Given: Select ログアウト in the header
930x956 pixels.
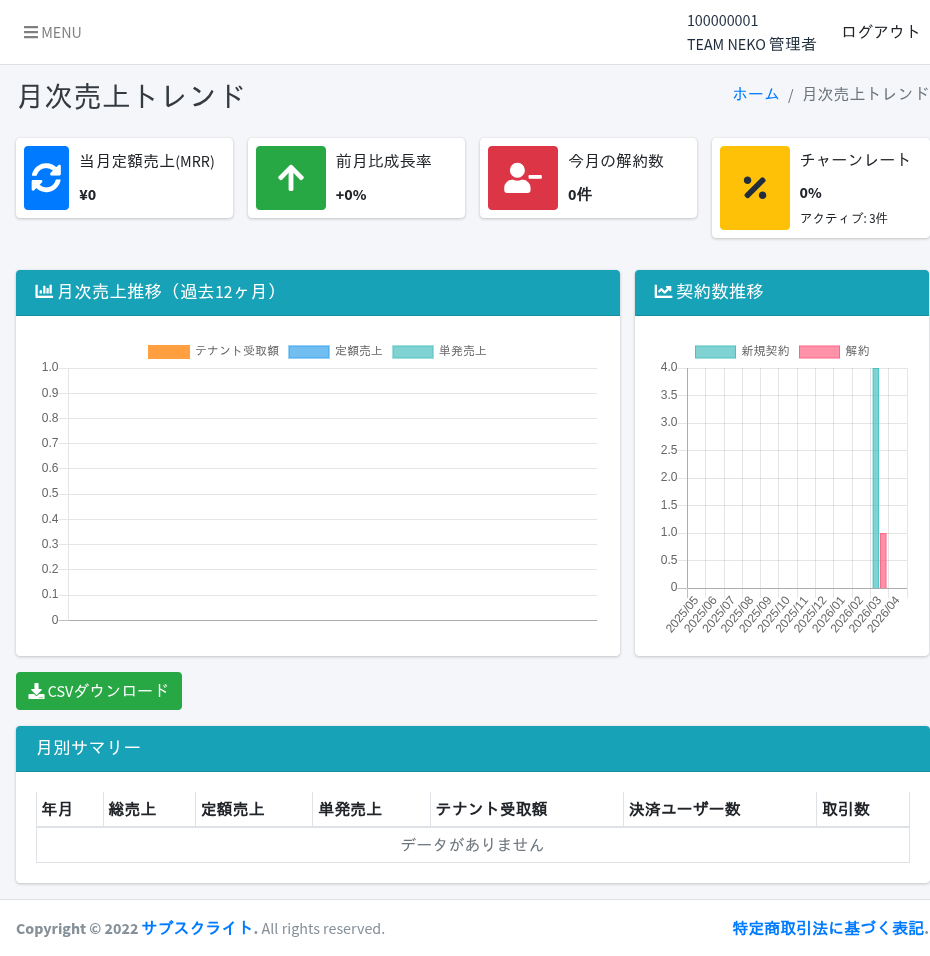Looking at the screenshot, I should click(880, 31).
